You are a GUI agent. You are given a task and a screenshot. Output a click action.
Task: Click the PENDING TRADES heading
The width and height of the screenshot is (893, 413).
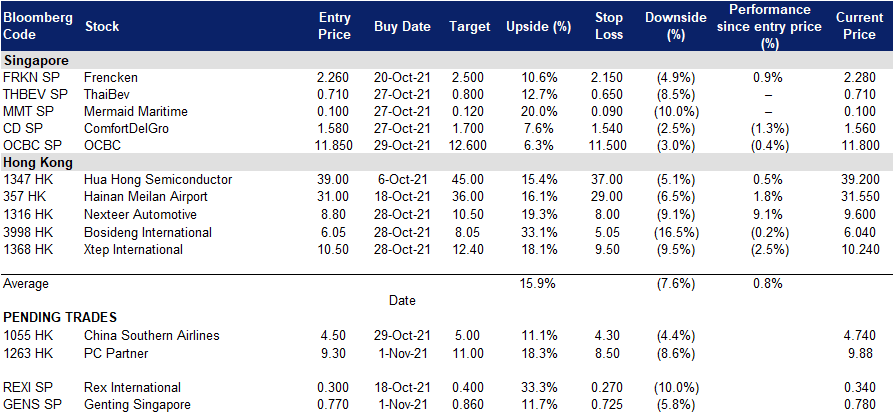(x=60, y=317)
